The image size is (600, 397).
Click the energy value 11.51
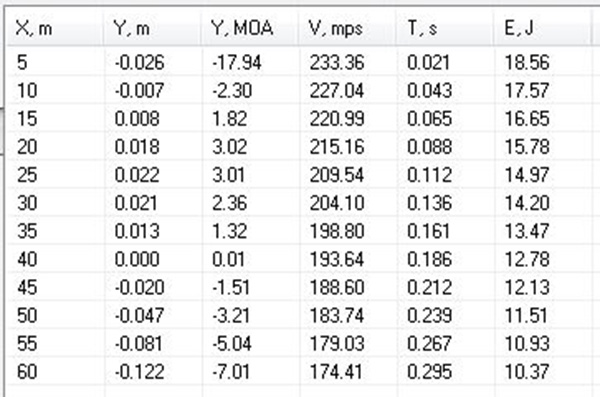(x=526, y=315)
